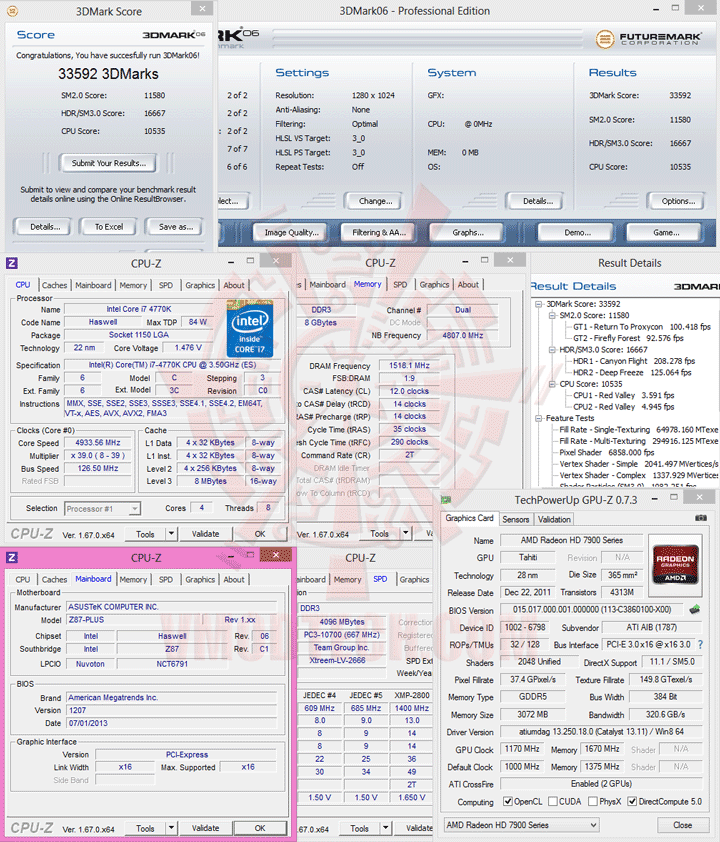Open the Processor #1 selection dropdown
Viewport: 720px width, 842px height.
click(x=102, y=509)
